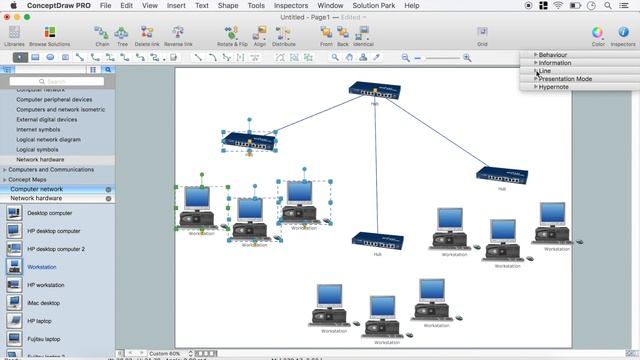Choose the Eyedropper tool

pyautogui.click(x=377, y=58)
